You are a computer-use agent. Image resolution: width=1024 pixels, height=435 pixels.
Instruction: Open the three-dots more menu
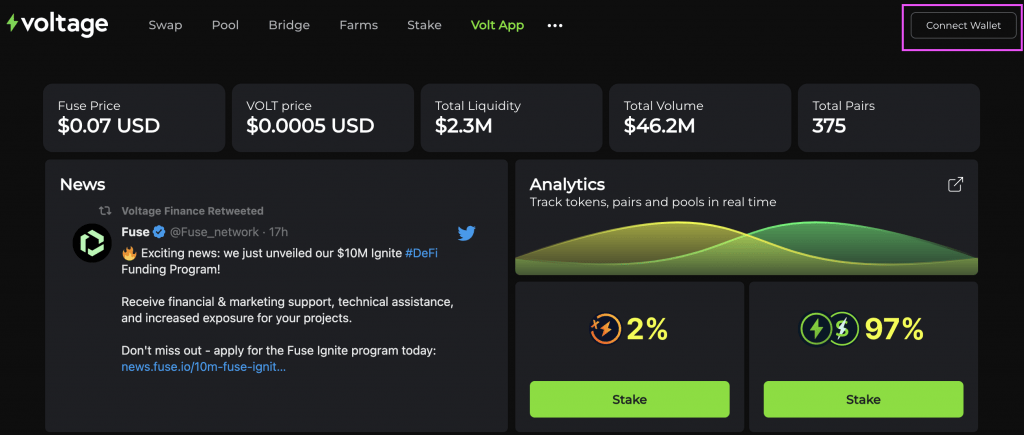554,25
